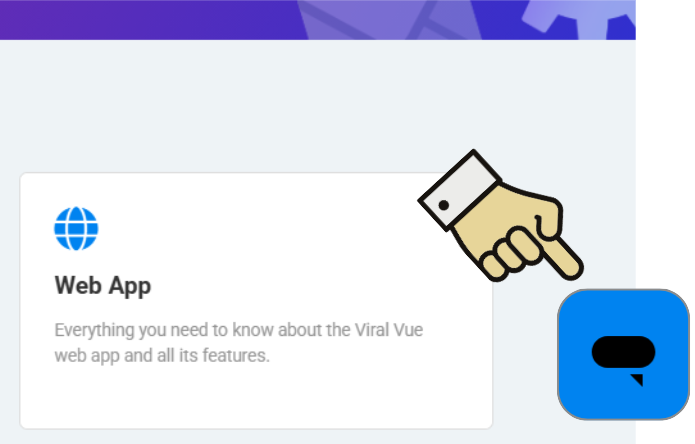Click the curled fingers of the hand graphic

pyautogui.click(x=510, y=255)
